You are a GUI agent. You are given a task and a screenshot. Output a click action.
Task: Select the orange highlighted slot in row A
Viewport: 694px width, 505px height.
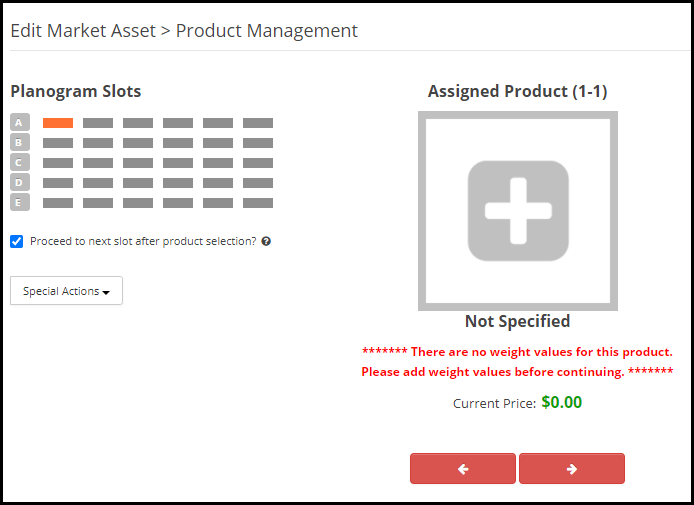[58, 123]
